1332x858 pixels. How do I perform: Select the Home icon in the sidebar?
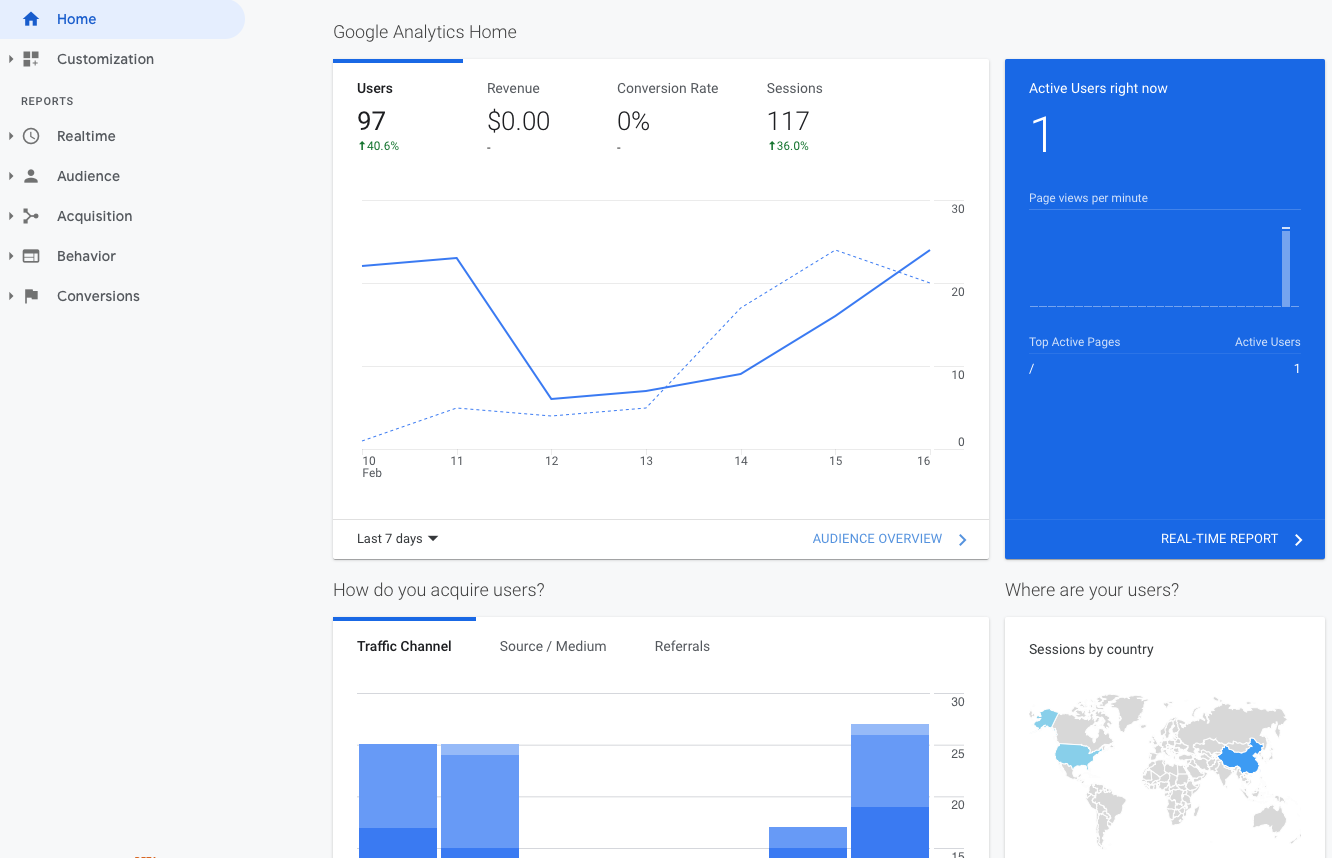[x=30, y=19]
